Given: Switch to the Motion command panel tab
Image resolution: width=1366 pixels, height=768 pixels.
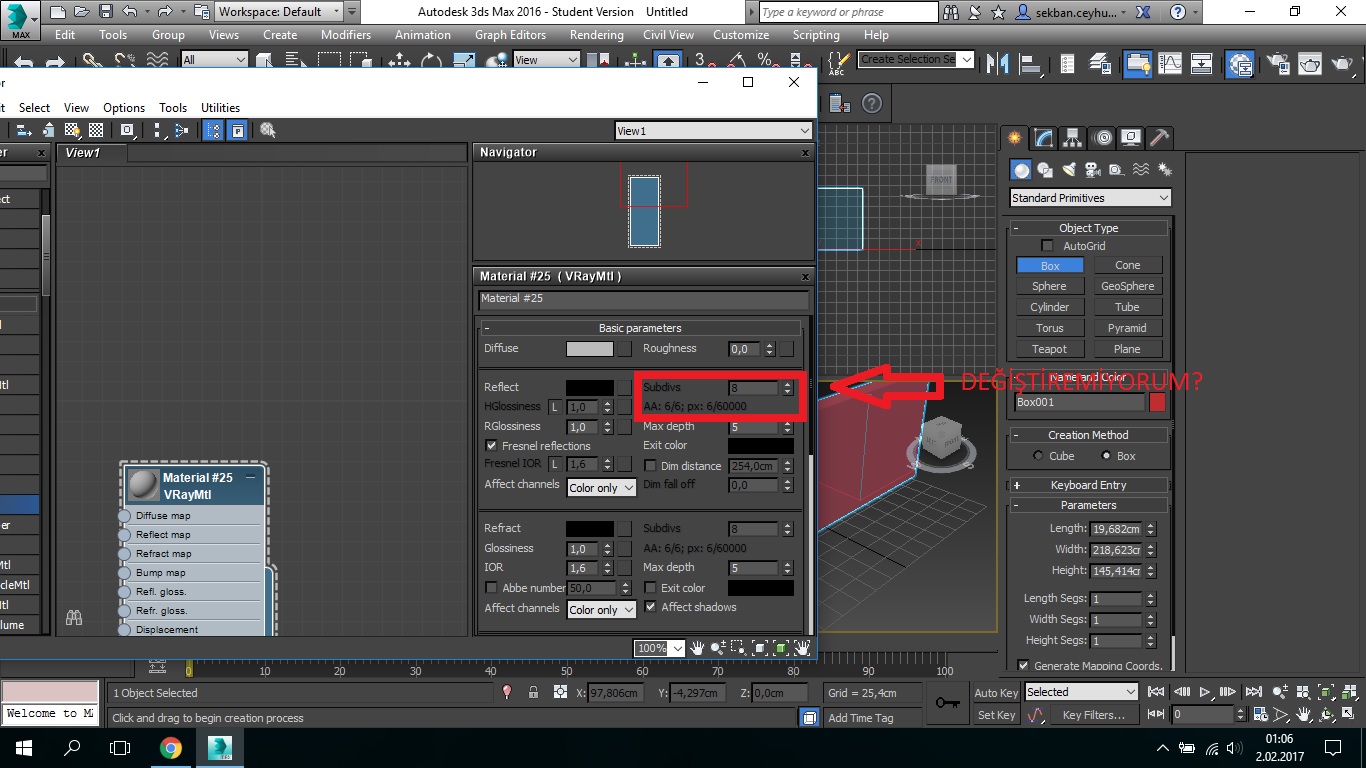Looking at the screenshot, I should pyautogui.click(x=1102, y=138).
